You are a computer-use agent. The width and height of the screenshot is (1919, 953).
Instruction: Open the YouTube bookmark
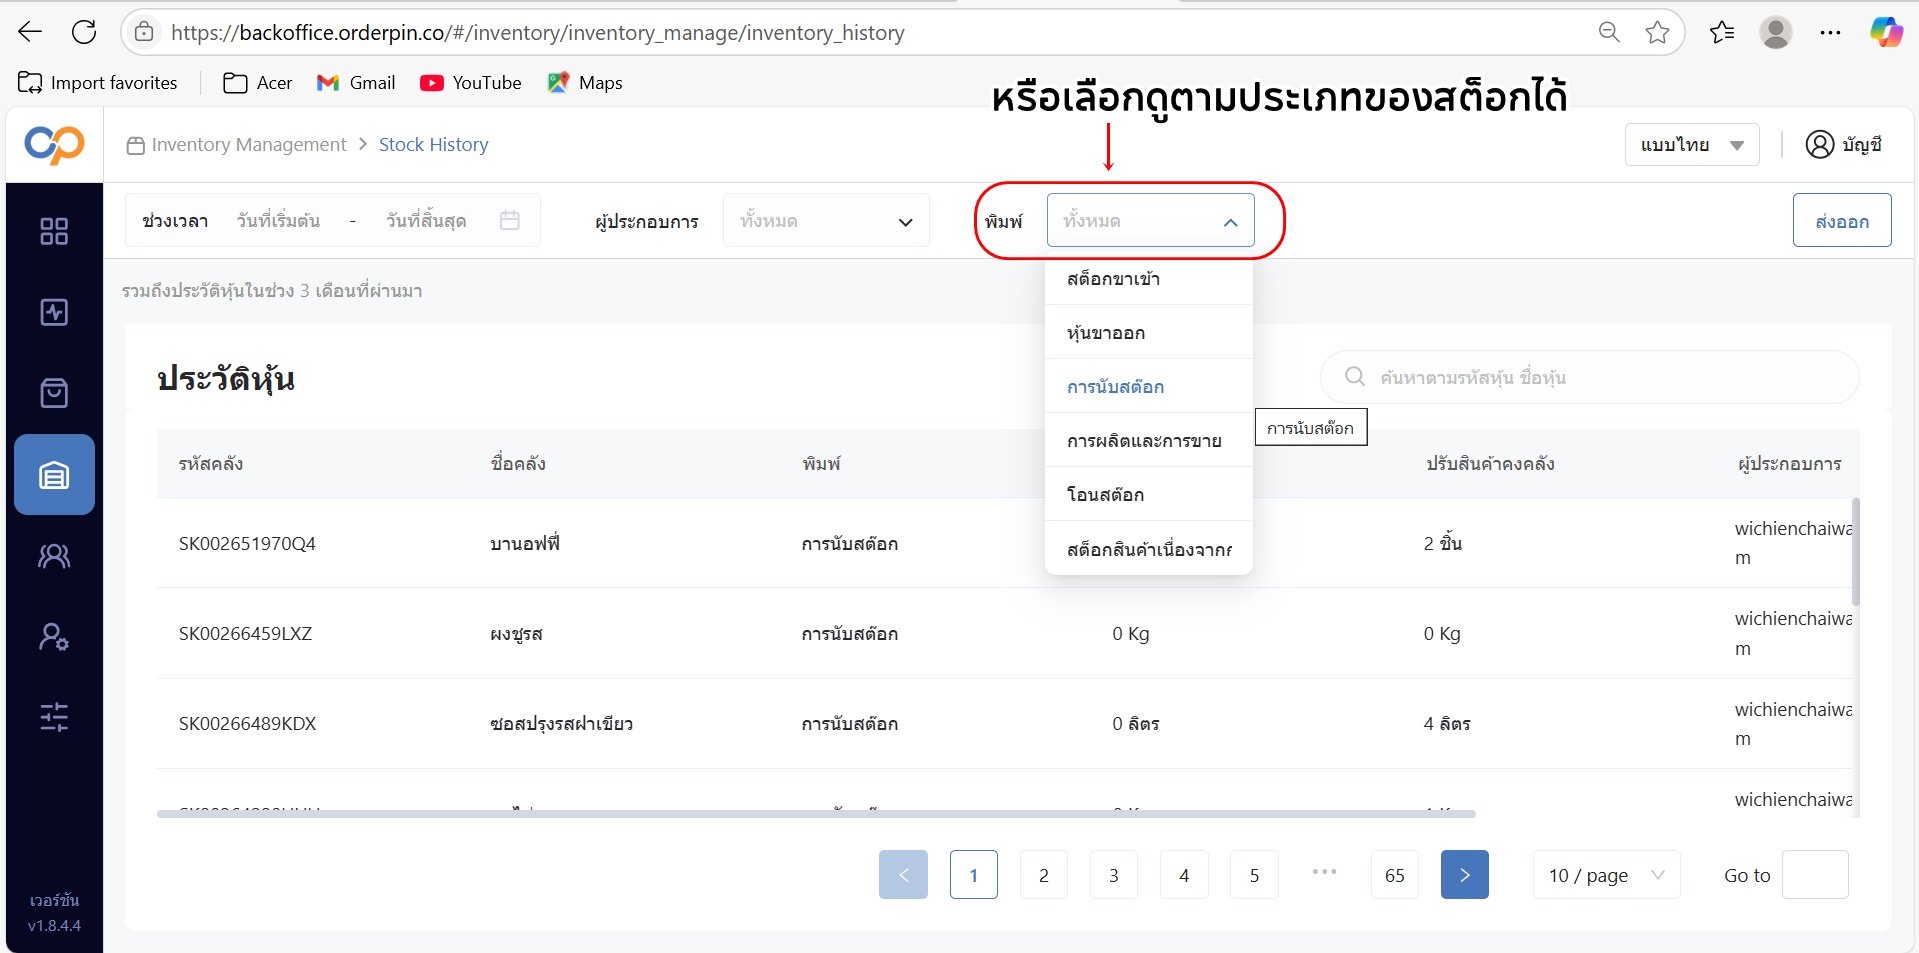click(471, 82)
